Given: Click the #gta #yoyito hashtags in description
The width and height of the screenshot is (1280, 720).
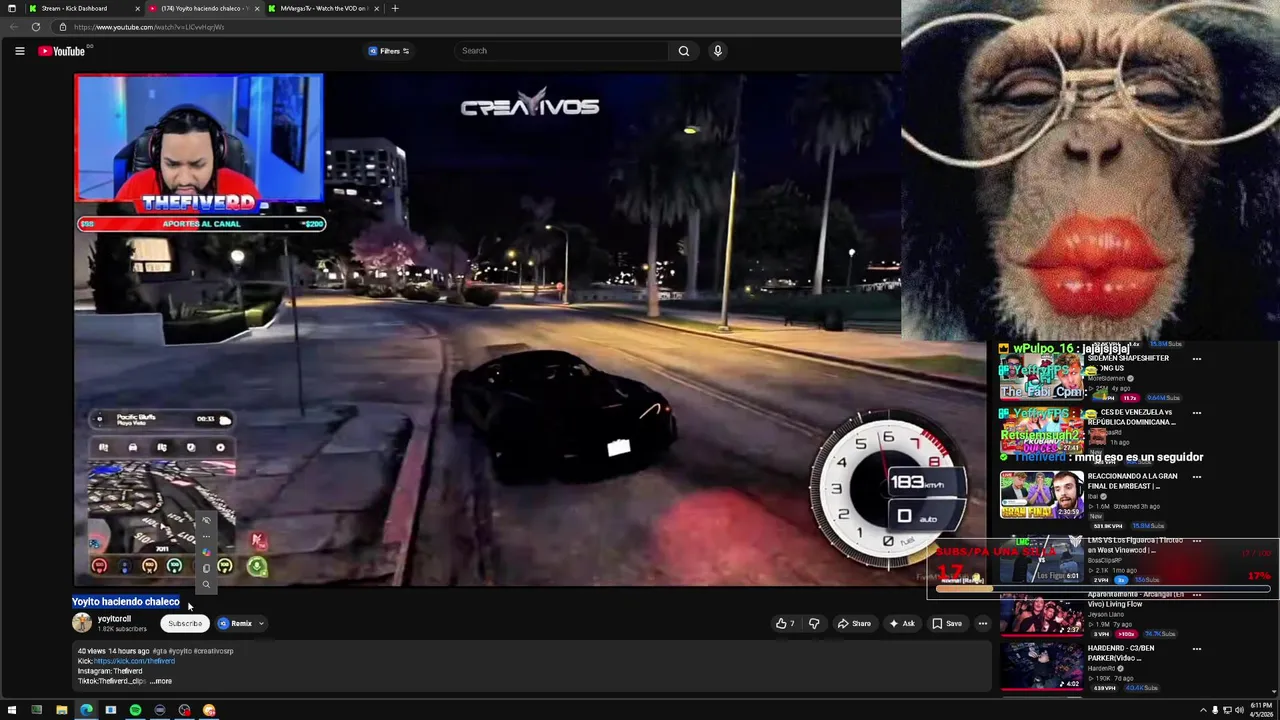Looking at the screenshot, I should tap(173, 651).
